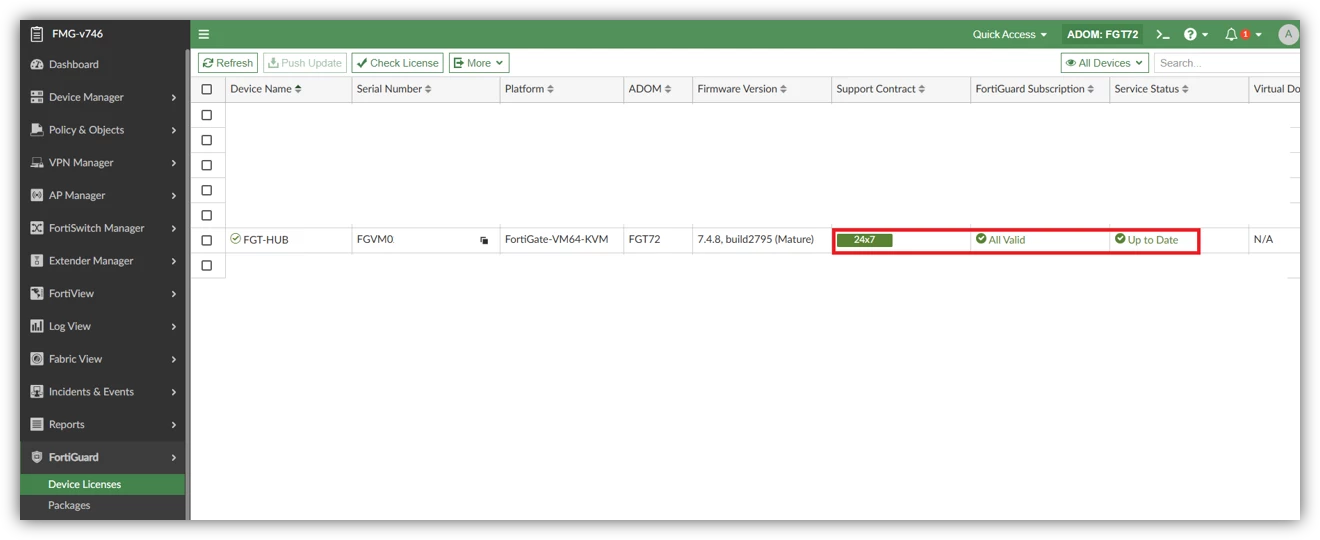This screenshot has height=540, width=1320.
Task: Sort by Service Status column
Action: point(1152,89)
